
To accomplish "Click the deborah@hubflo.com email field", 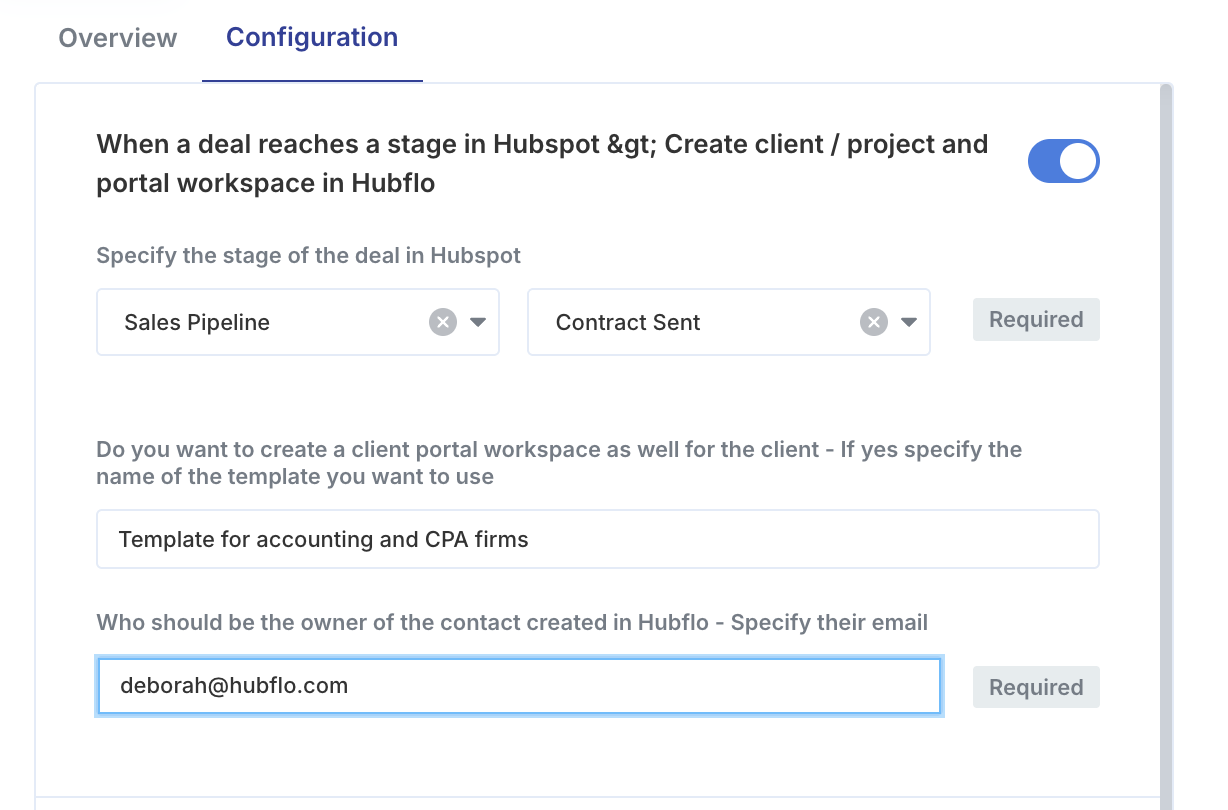I will 519,686.
